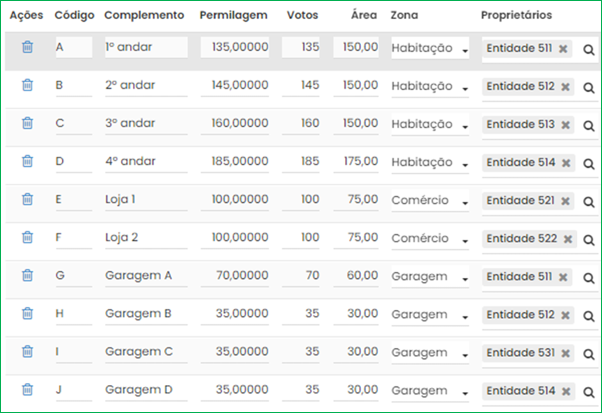Image resolution: width=602 pixels, height=413 pixels.
Task: Search owners for the 3º andar row
Action: (589, 126)
